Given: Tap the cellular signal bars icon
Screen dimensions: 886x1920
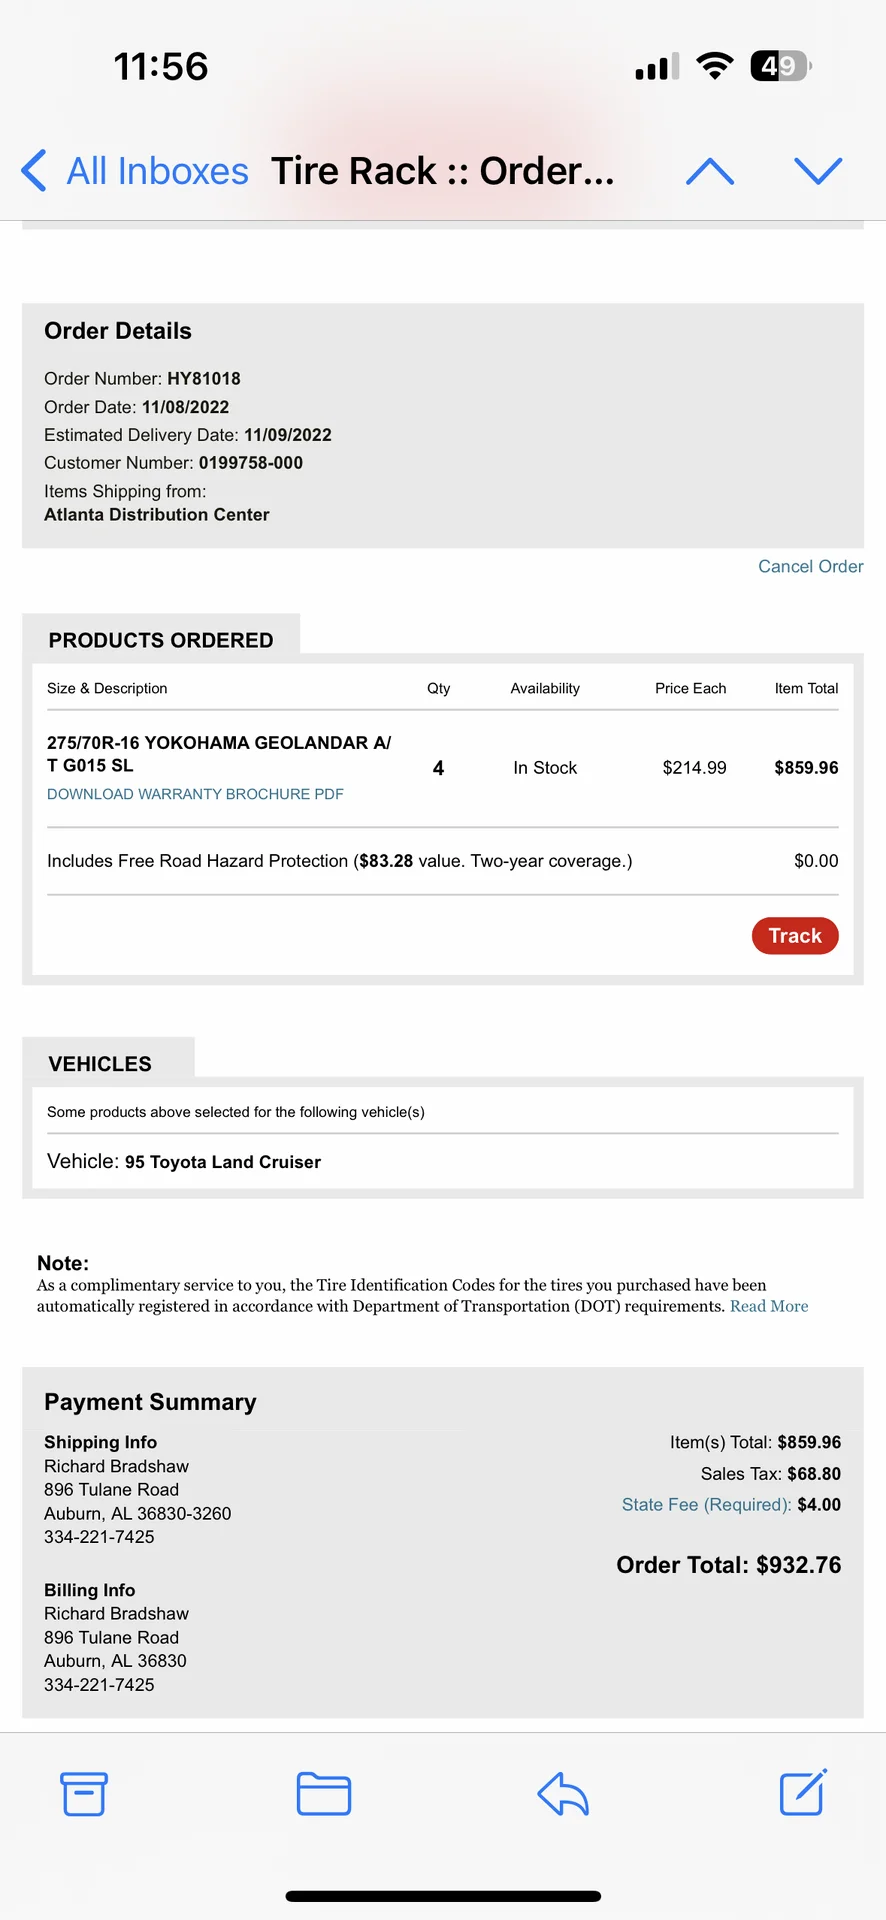Looking at the screenshot, I should (657, 67).
